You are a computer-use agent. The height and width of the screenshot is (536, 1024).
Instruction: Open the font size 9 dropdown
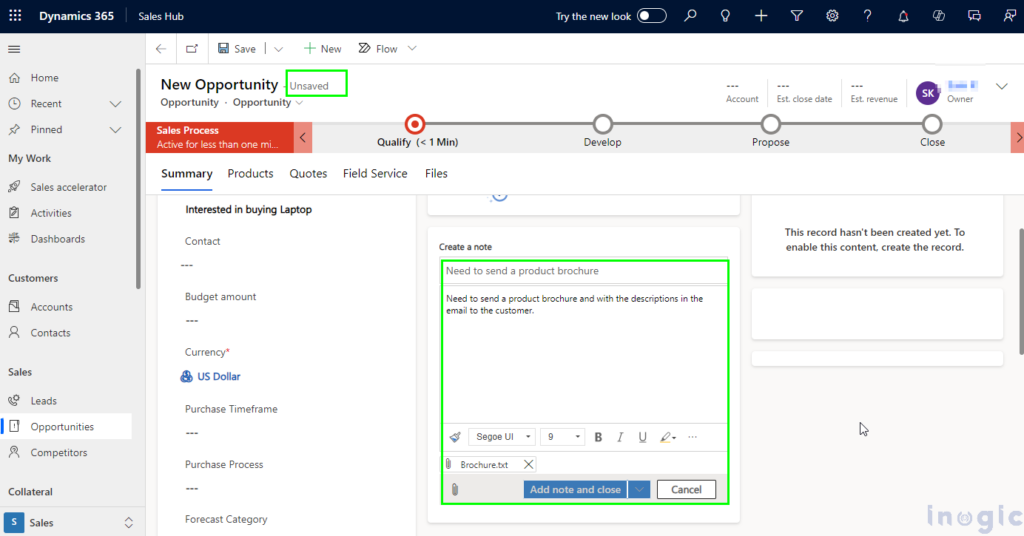coord(563,437)
